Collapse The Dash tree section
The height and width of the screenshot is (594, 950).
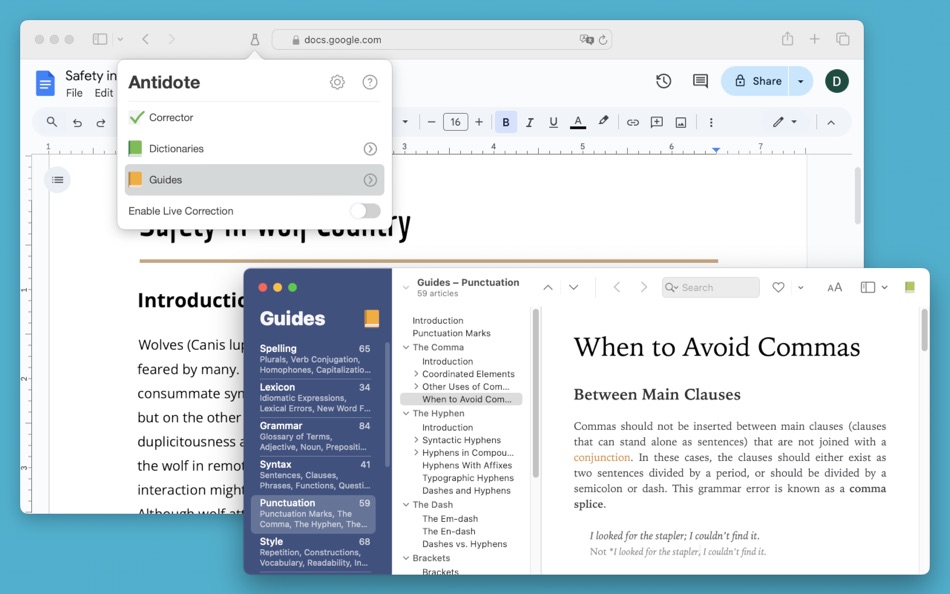pyautogui.click(x=406, y=504)
